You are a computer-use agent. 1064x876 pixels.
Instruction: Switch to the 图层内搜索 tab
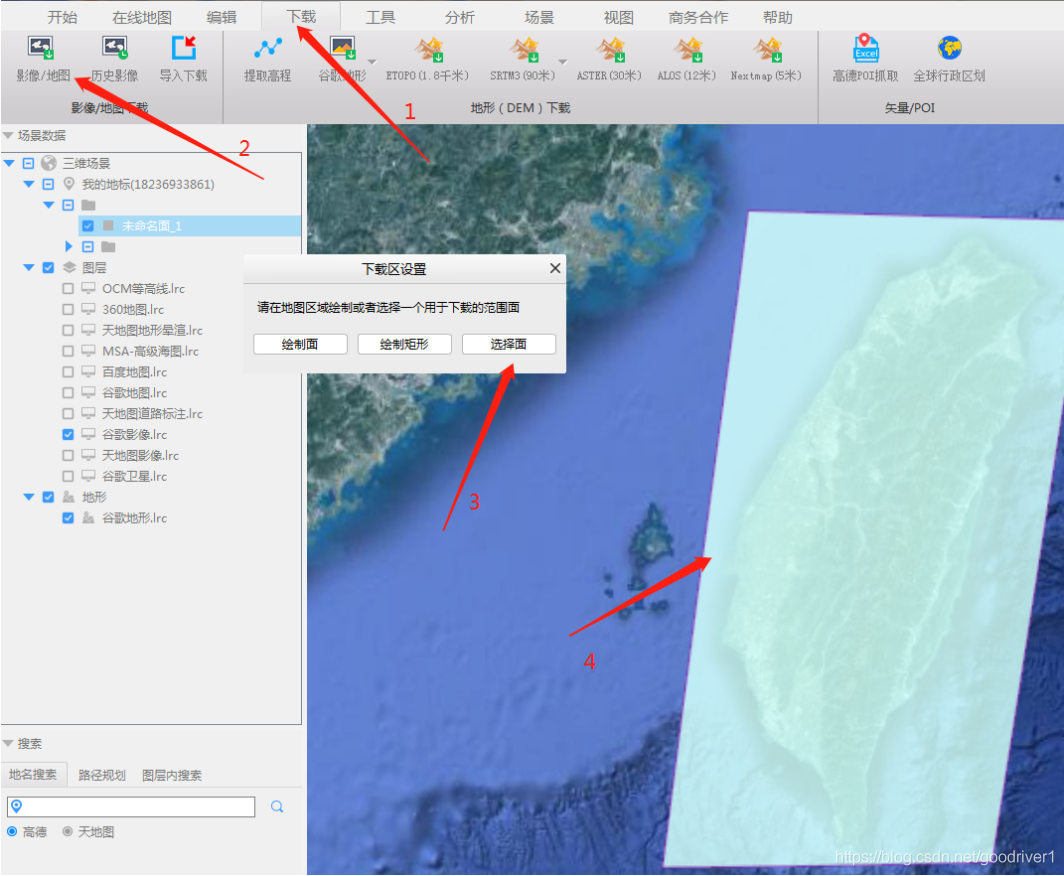tap(172, 775)
